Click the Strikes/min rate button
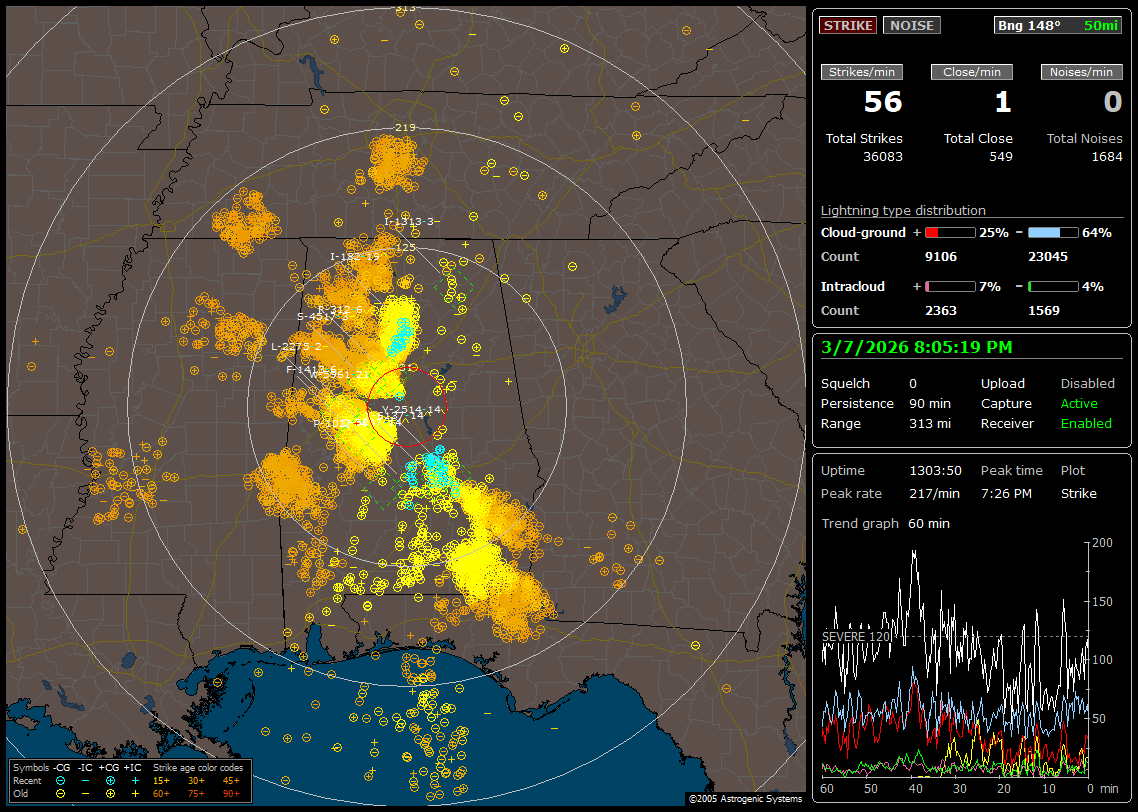Image resolution: width=1138 pixels, height=812 pixels. (862, 72)
